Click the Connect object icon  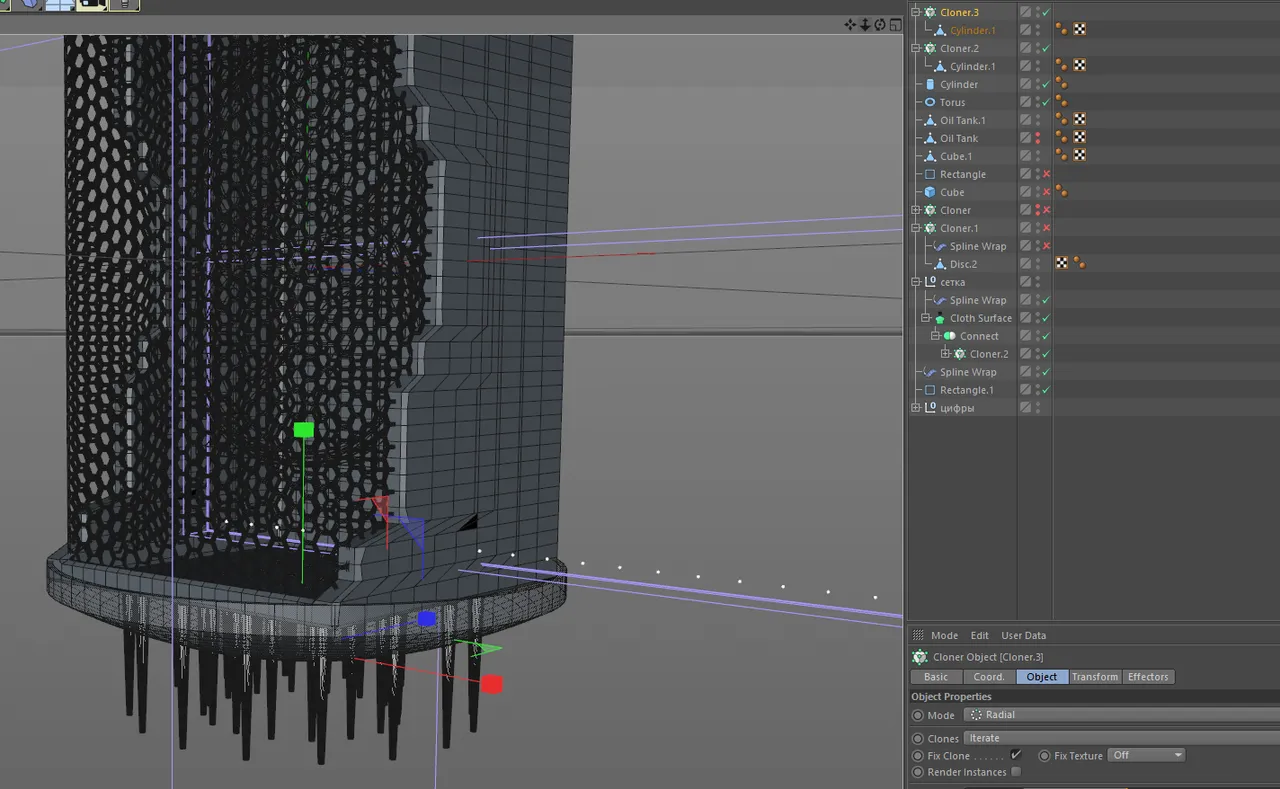tap(950, 336)
